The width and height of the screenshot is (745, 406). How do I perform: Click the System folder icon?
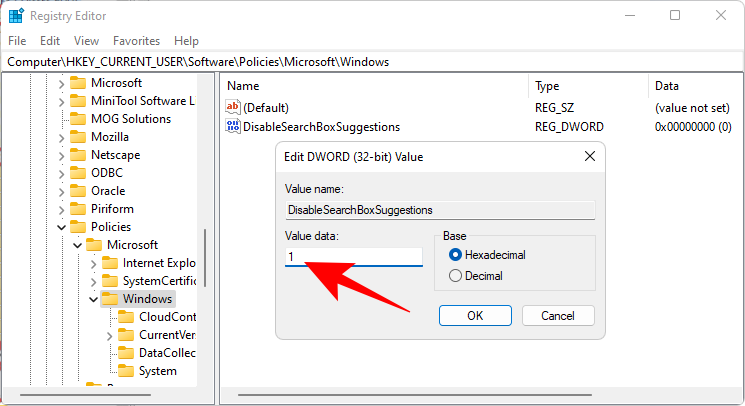[x=126, y=371]
